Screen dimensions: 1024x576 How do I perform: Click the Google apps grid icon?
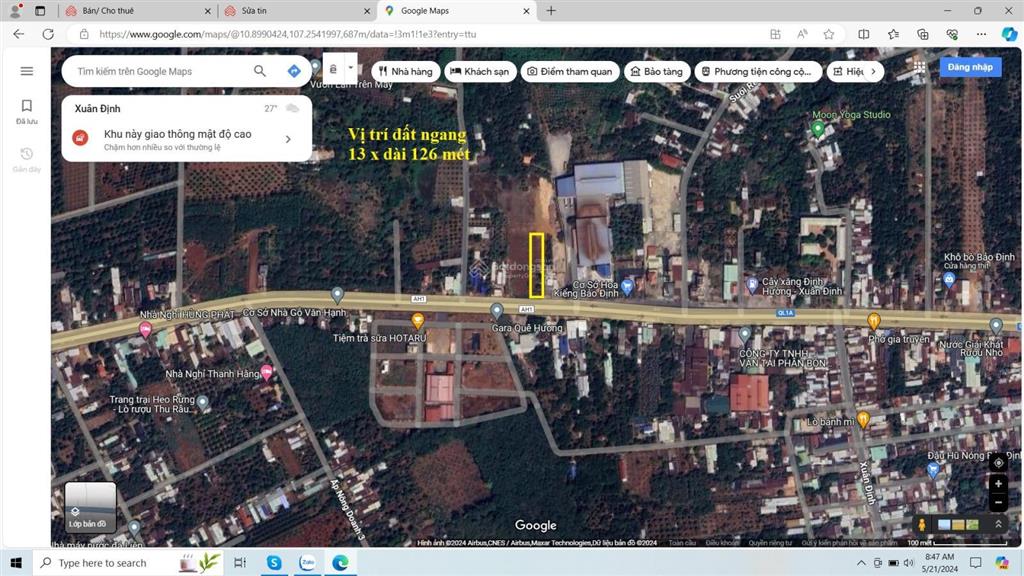tap(920, 67)
